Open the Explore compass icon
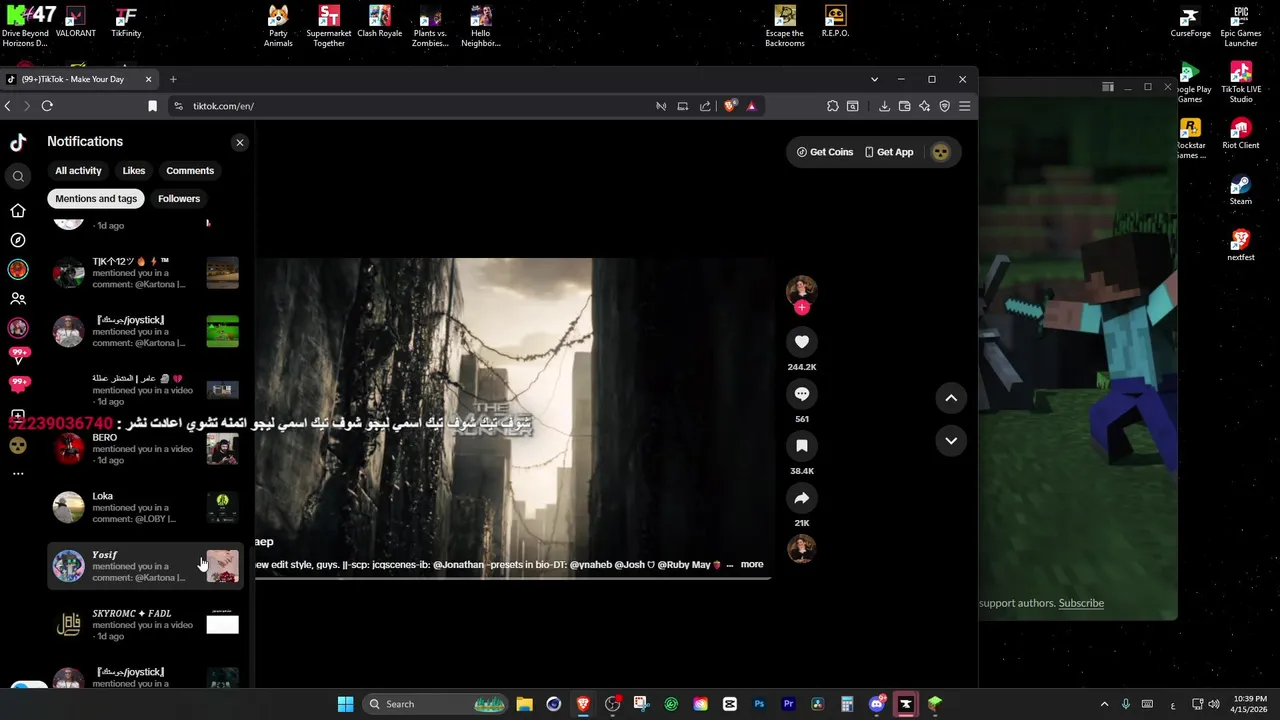Screen dimensions: 1280x720 click(x=18, y=240)
